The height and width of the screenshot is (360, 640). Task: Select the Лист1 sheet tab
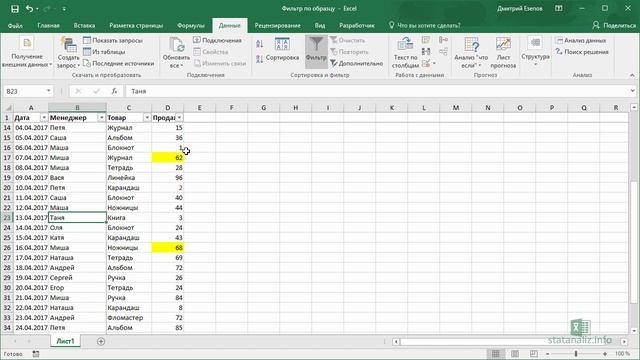[65, 341]
